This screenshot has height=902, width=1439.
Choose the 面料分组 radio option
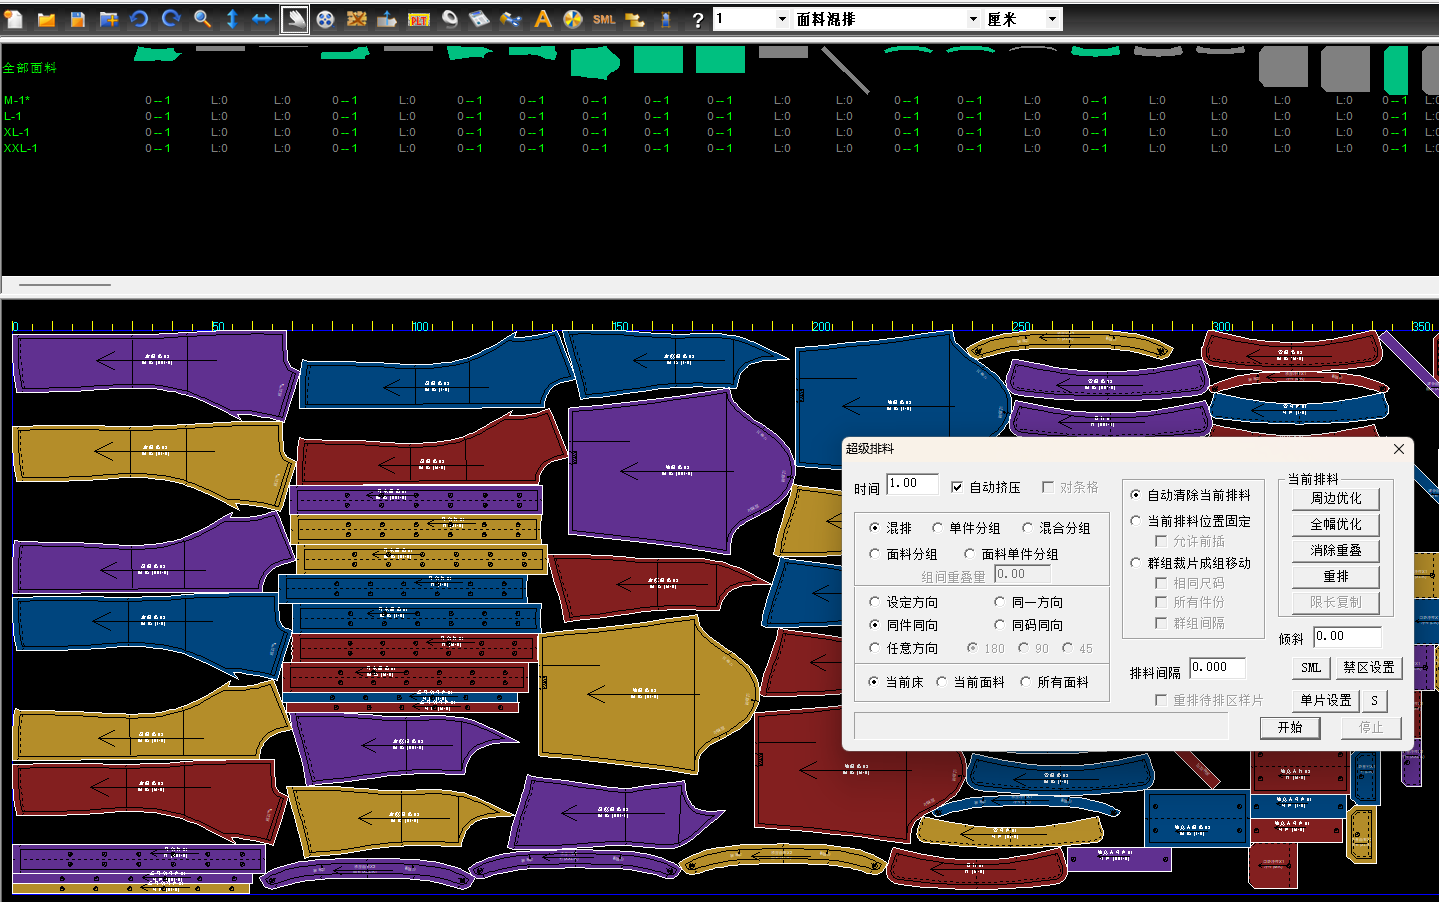[875, 554]
